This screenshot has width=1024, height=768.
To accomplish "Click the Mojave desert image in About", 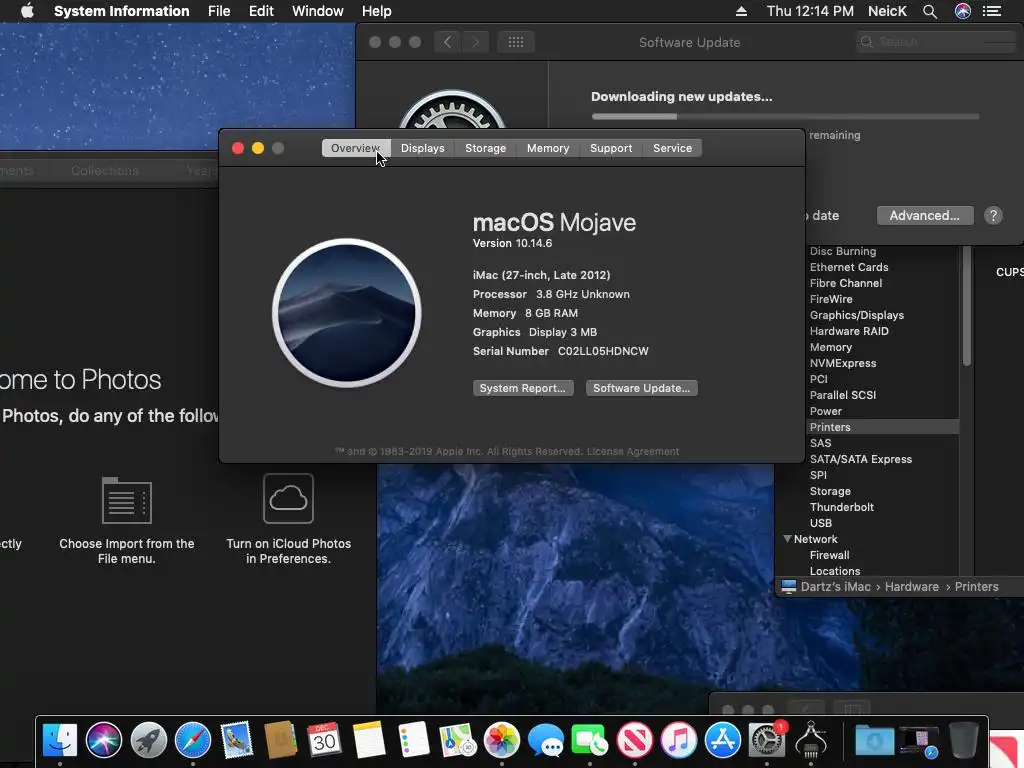I will pyautogui.click(x=347, y=313).
